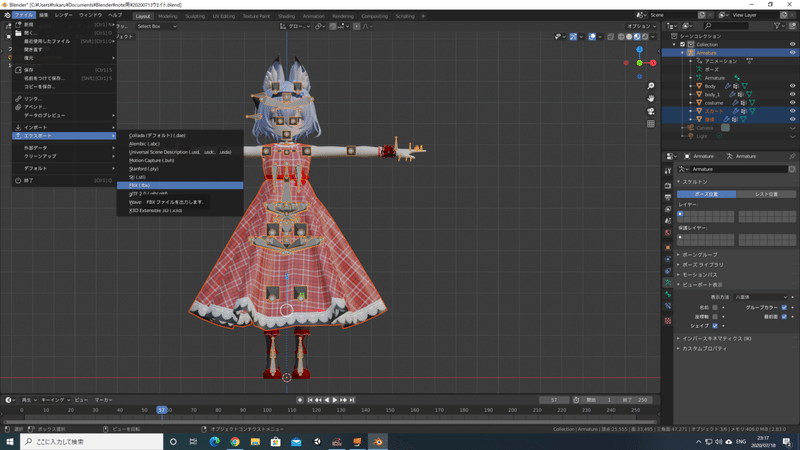Open the インポート submenu
This screenshot has height=450, width=800.
point(64,127)
